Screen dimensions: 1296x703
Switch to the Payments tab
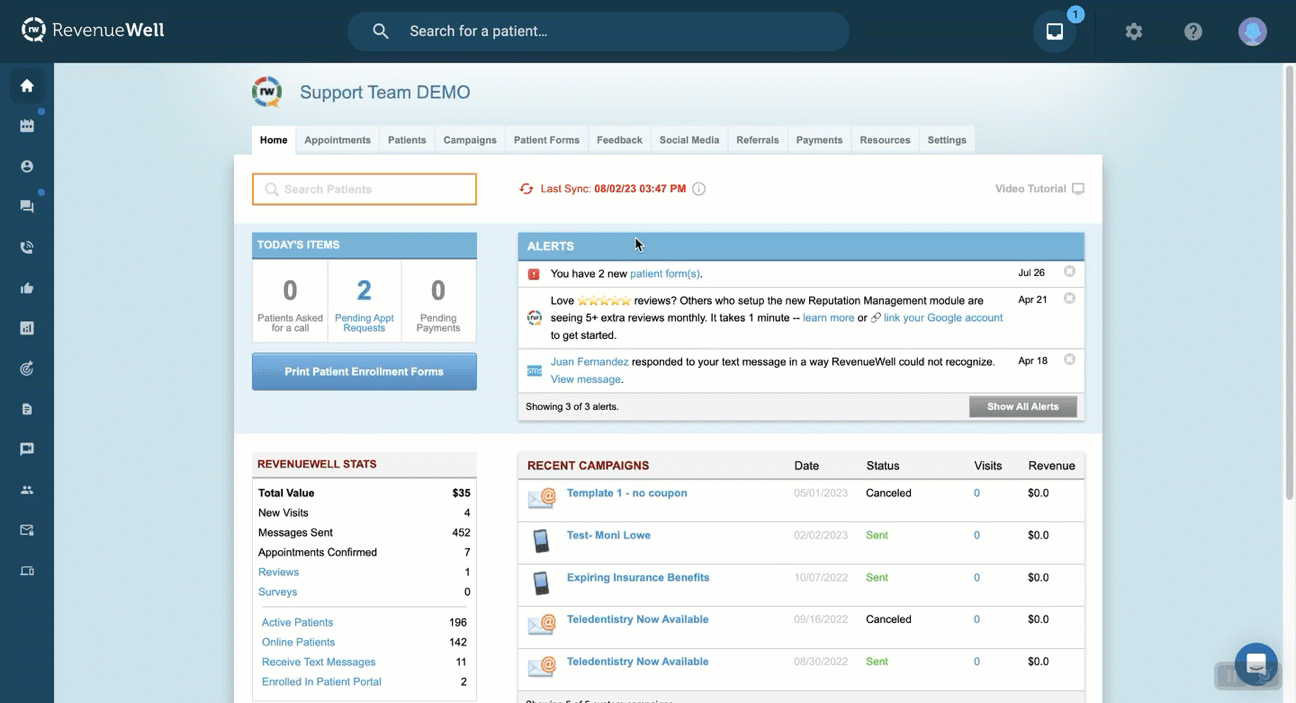click(820, 140)
